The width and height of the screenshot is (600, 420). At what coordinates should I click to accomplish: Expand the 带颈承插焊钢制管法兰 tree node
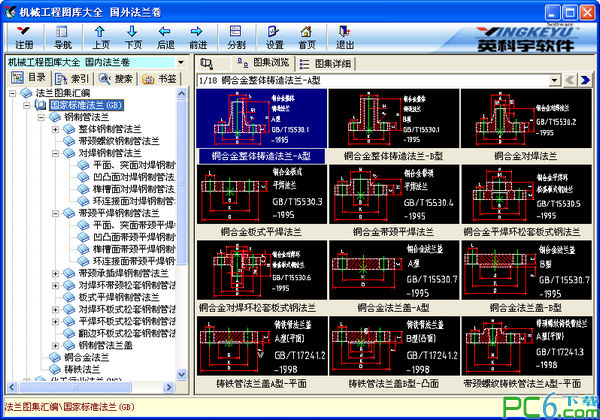coord(56,273)
